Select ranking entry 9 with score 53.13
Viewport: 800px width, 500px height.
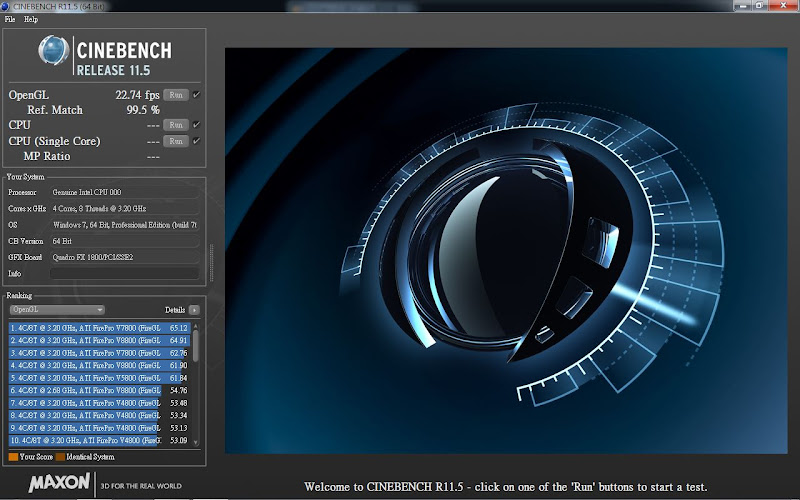[99, 428]
